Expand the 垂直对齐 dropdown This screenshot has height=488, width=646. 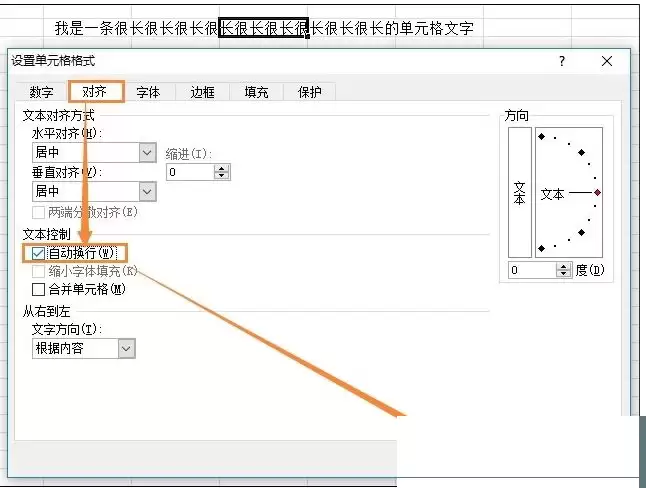147,192
